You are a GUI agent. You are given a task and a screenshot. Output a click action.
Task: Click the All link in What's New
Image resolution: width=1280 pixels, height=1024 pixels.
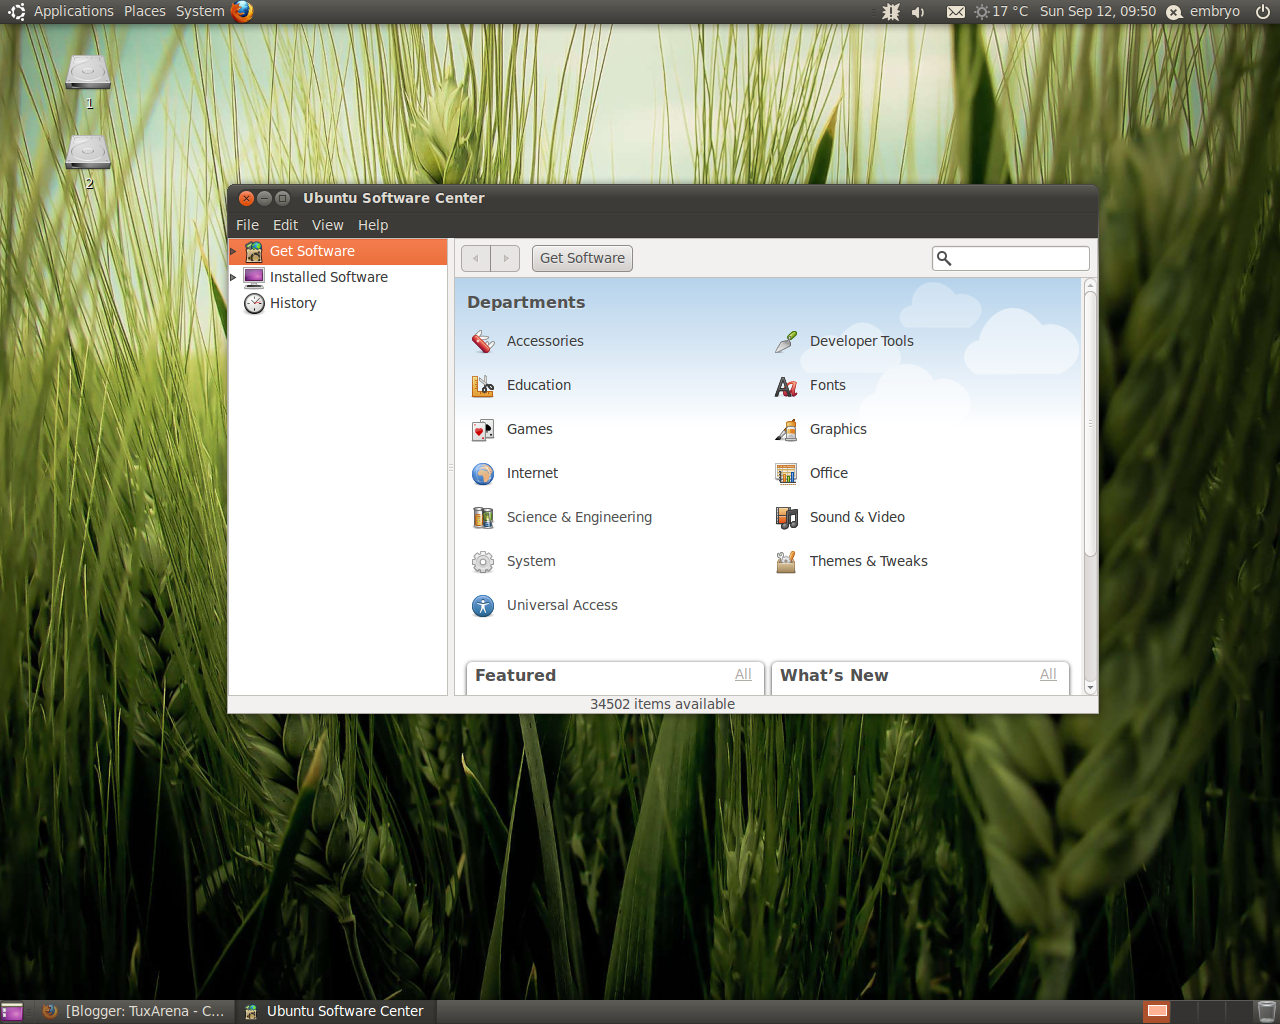(1048, 675)
